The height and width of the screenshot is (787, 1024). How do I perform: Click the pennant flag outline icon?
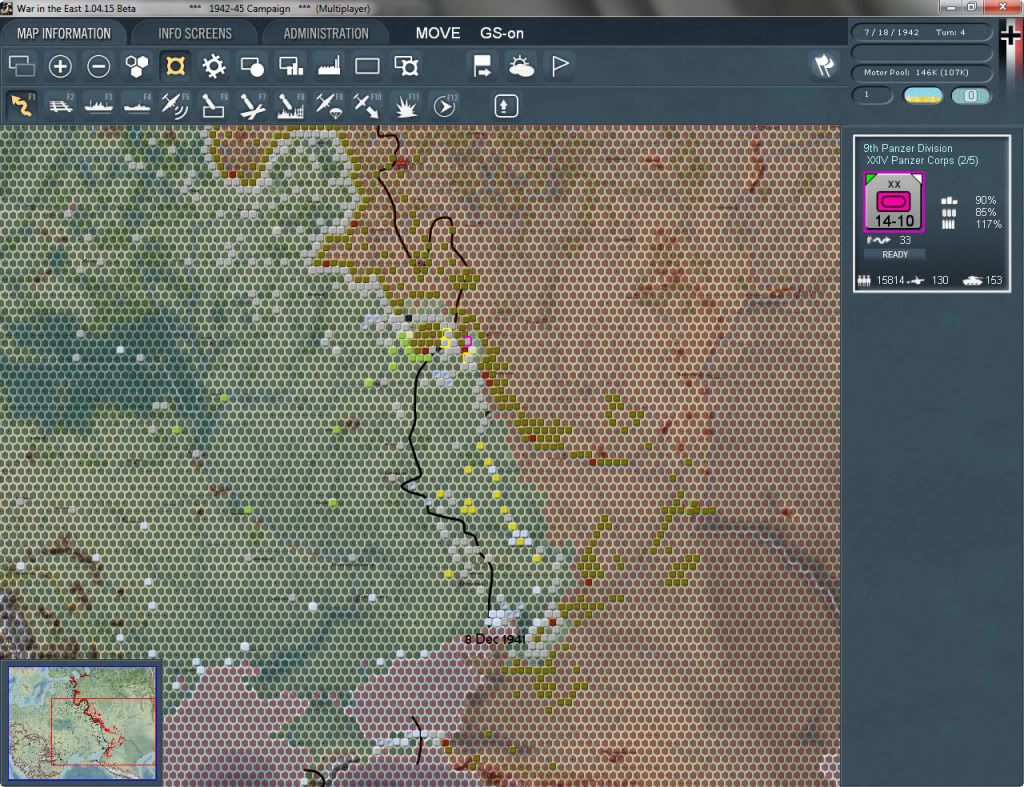[x=560, y=66]
